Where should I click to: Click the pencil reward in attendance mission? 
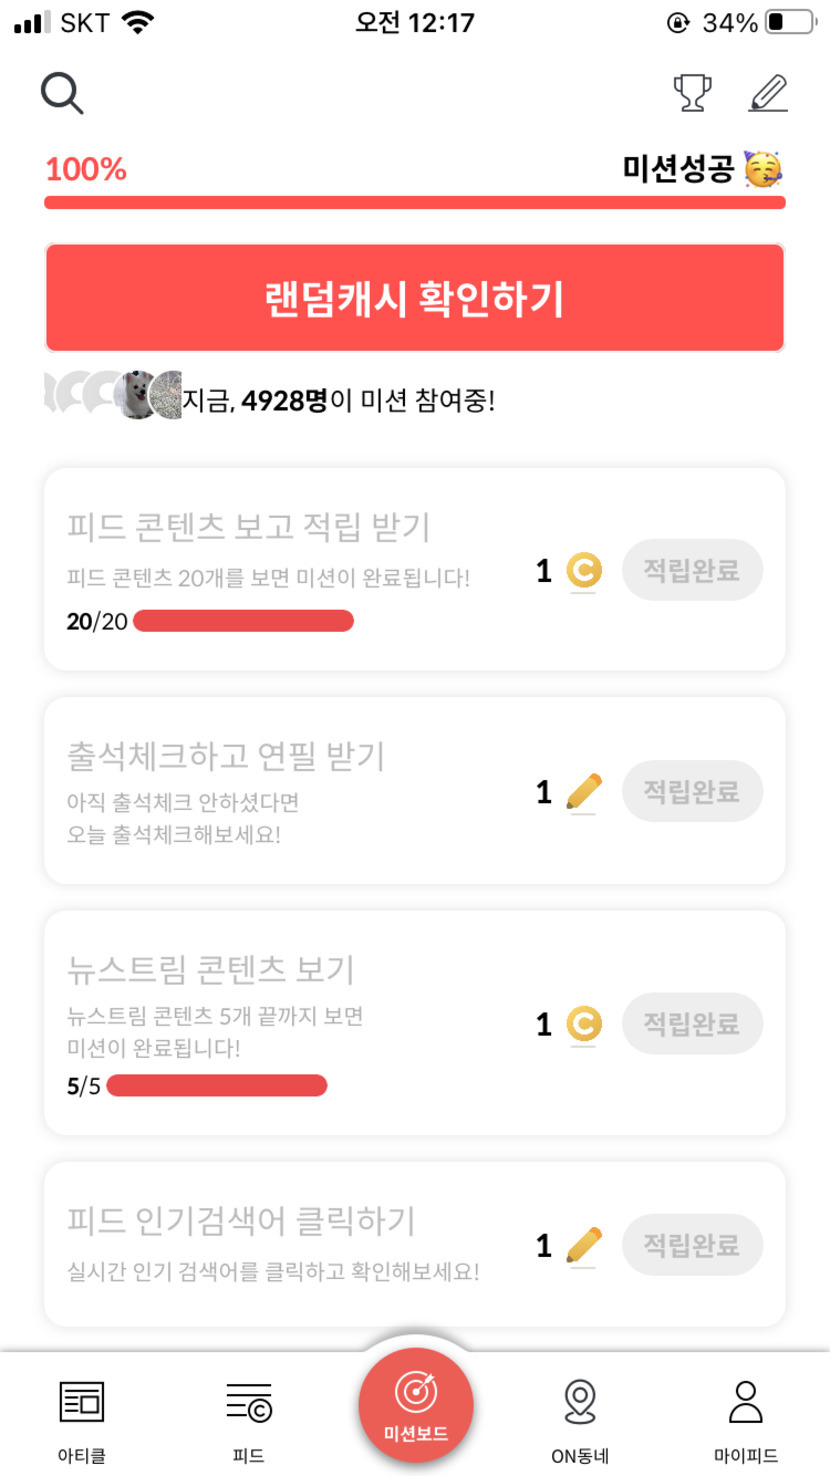[583, 792]
